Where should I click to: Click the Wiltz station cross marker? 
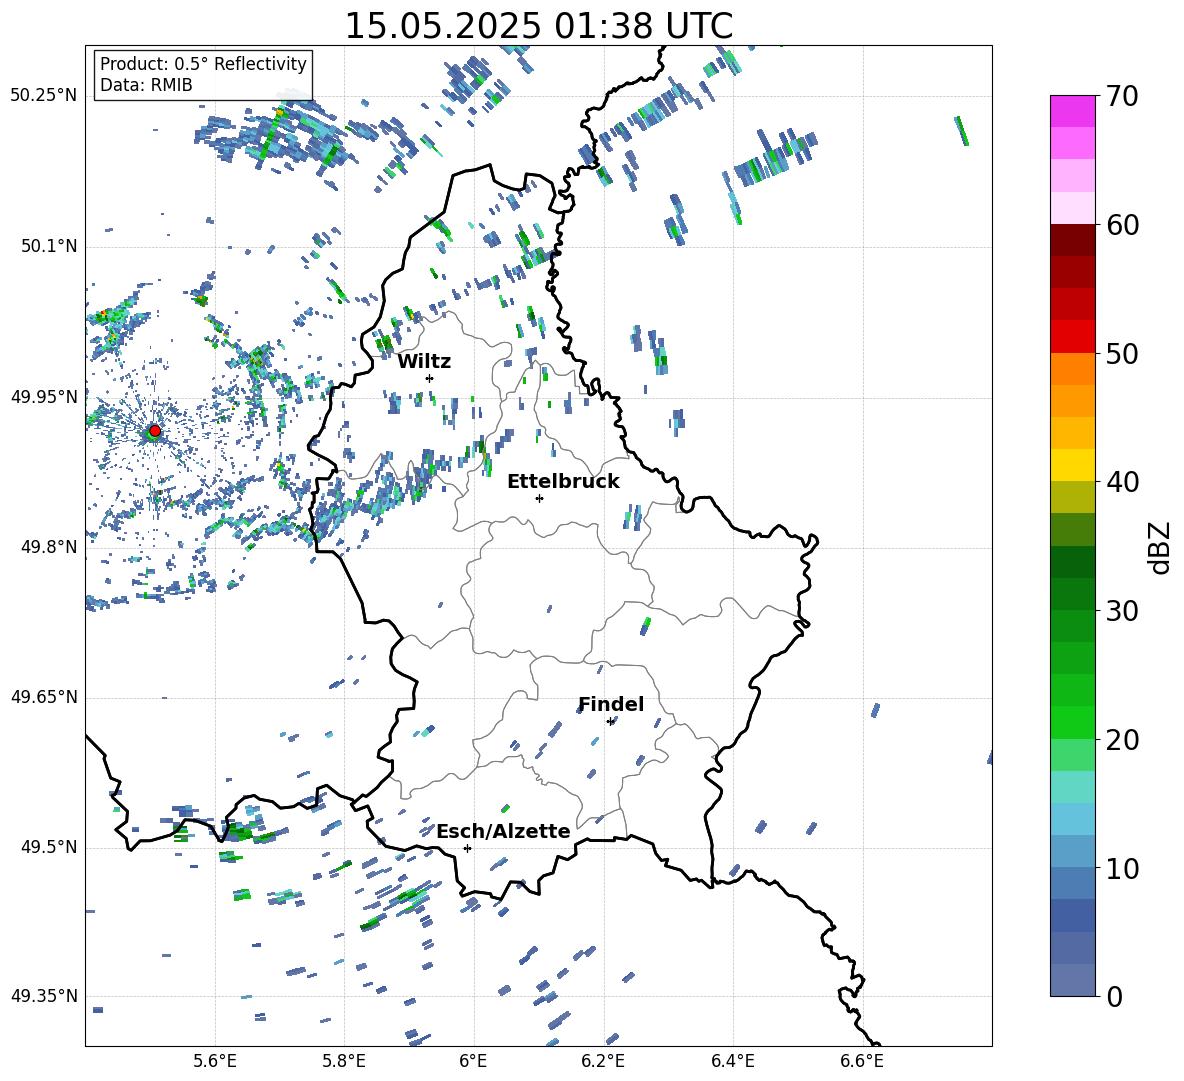(x=430, y=378)
